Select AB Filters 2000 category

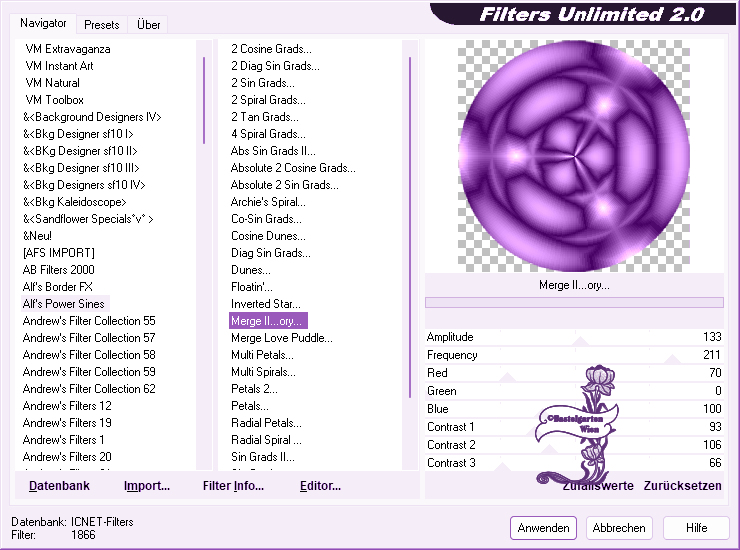(59, 270)
